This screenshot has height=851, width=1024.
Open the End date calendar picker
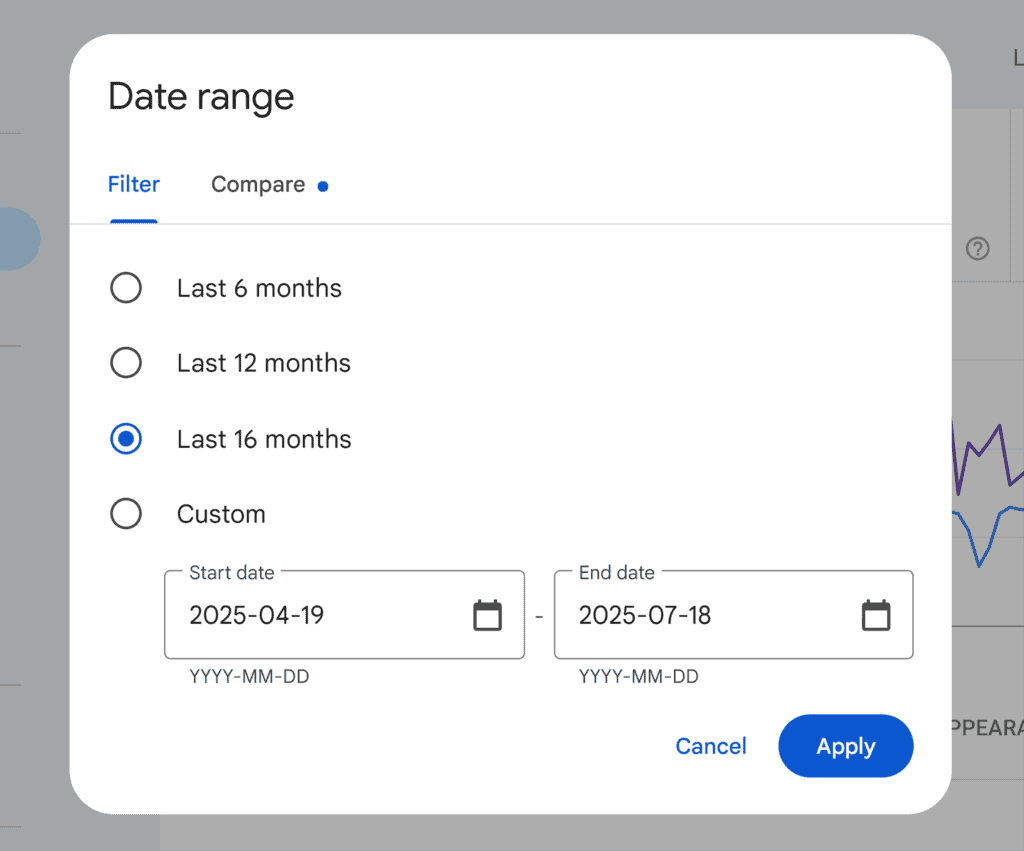(876, 615)
